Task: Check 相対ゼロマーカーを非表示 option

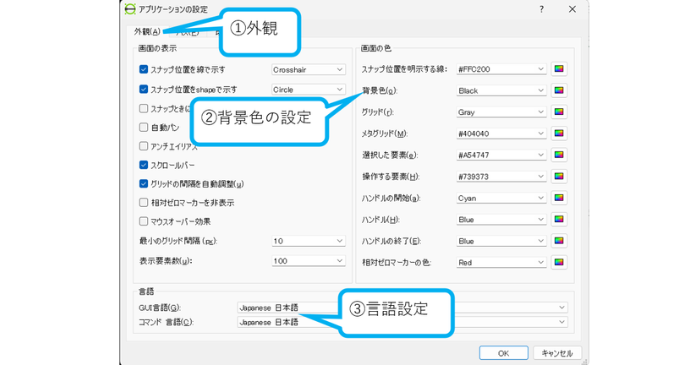Action: coord(143,203)
